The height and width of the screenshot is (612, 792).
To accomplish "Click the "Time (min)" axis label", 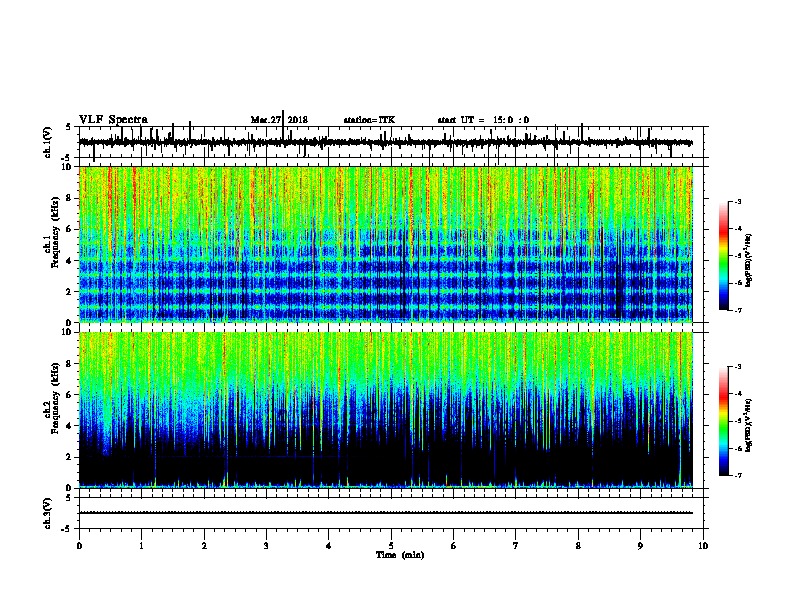I will (x=400, y=555).
